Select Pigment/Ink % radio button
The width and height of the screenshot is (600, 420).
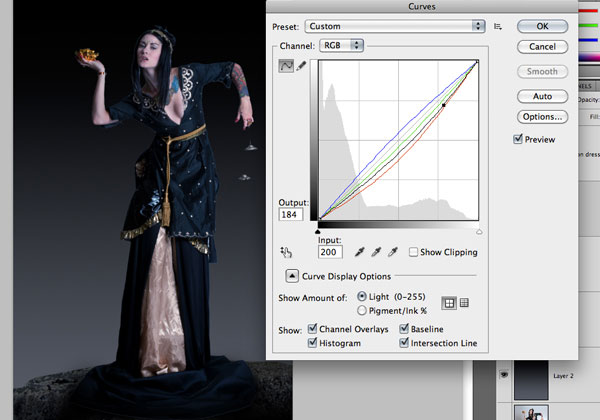[361, 310]
